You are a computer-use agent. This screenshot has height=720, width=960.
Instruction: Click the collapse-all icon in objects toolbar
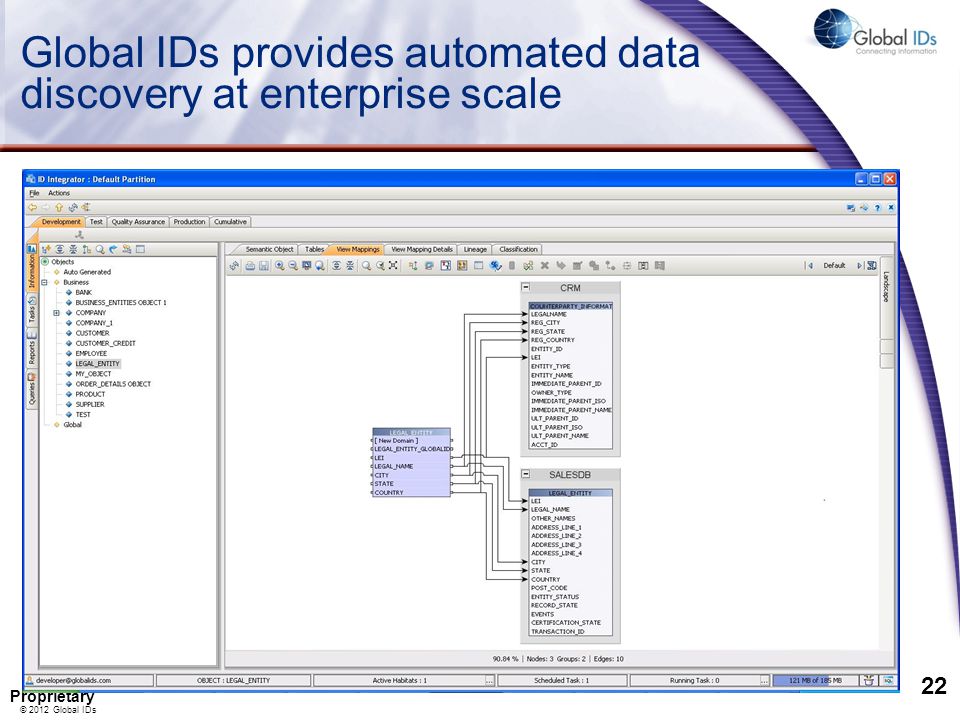73,249
